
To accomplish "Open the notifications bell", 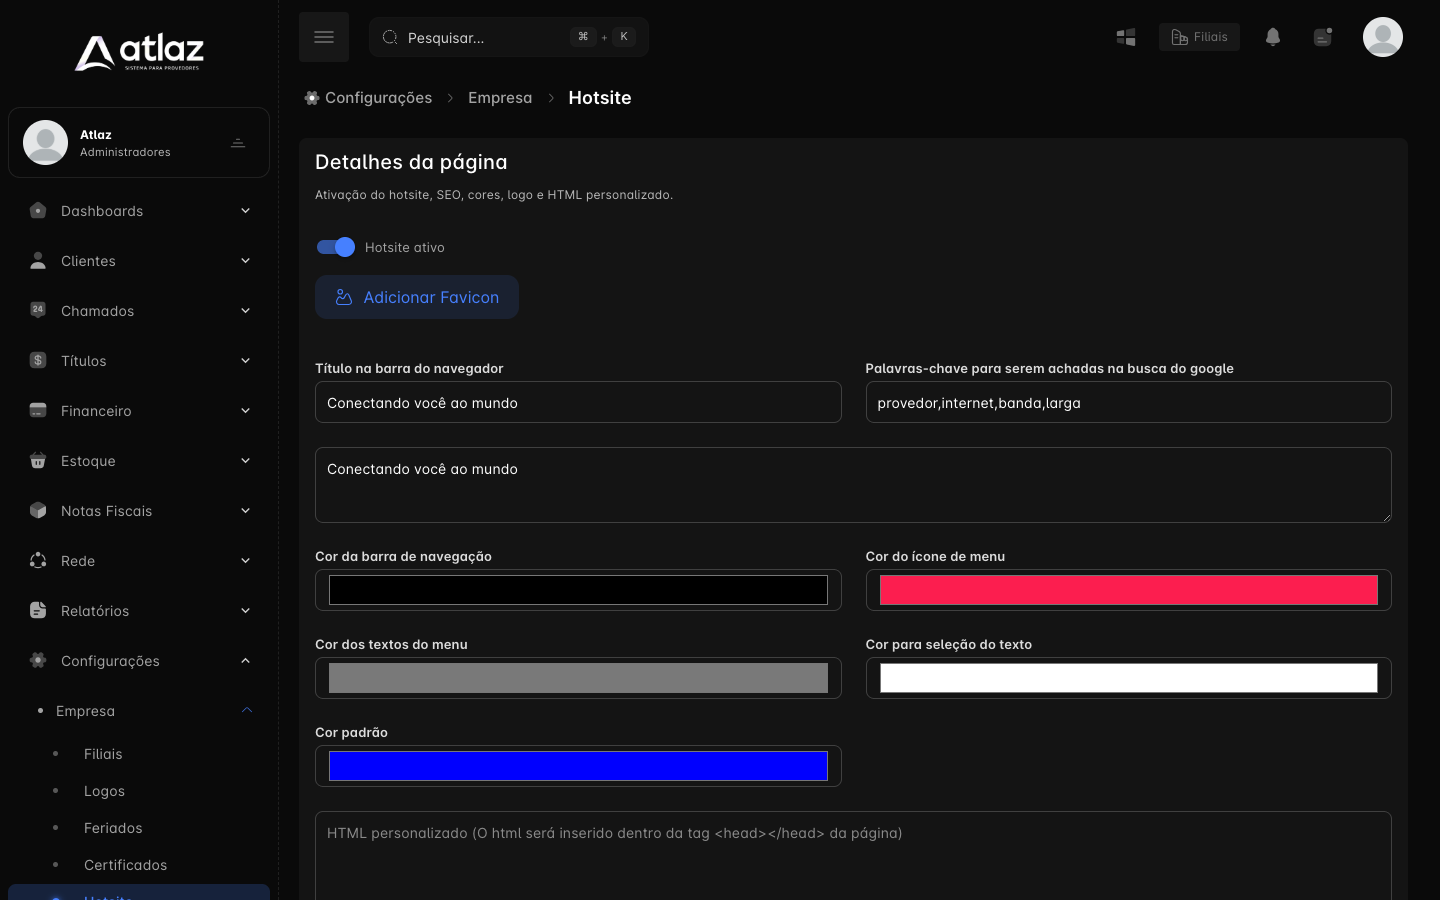I will (x=1273, y=37).
